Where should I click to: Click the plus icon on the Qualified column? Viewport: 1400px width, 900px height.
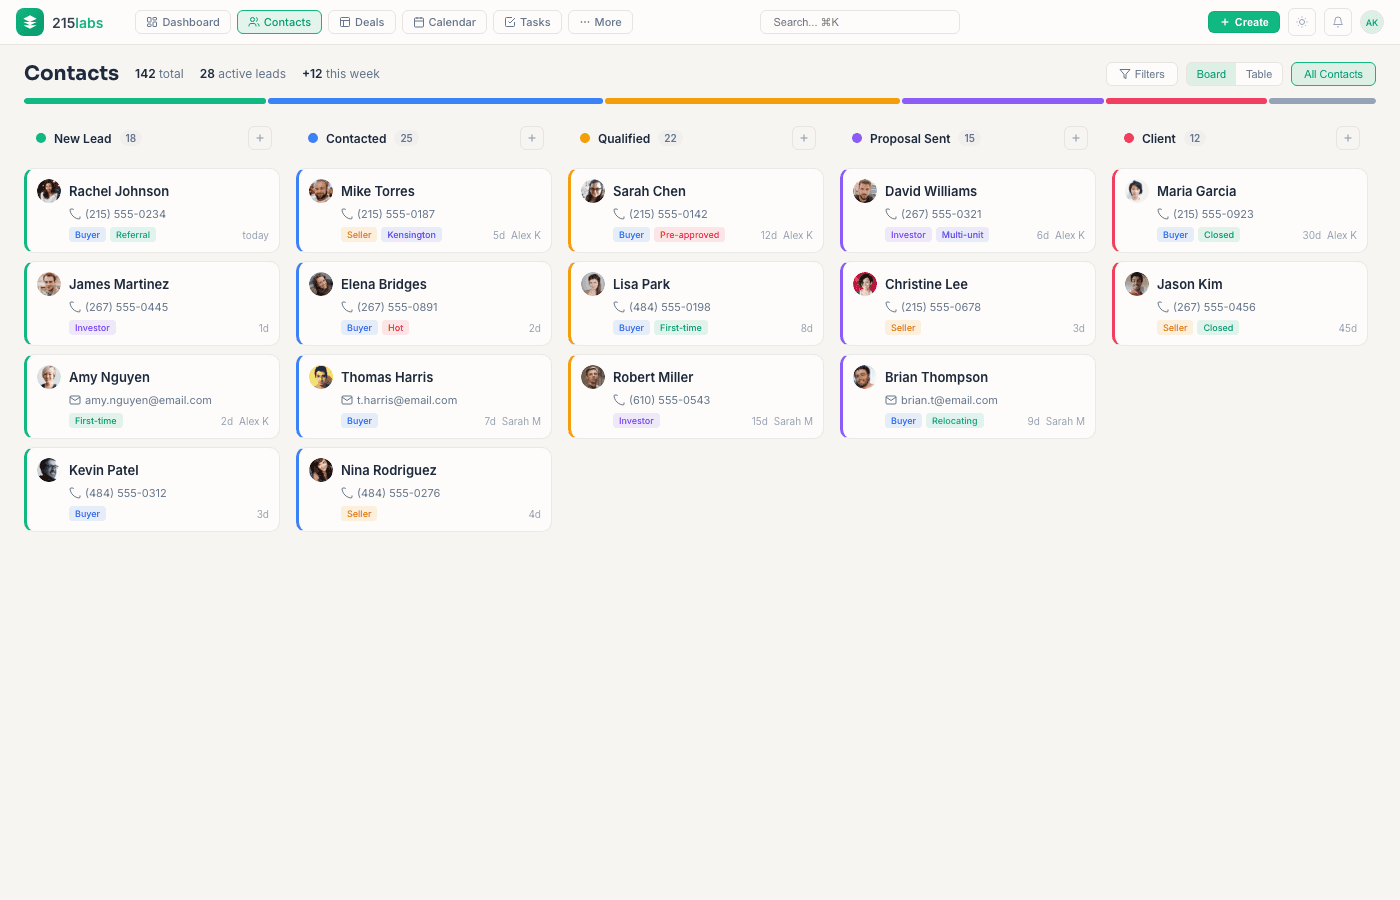pos(804,137)
